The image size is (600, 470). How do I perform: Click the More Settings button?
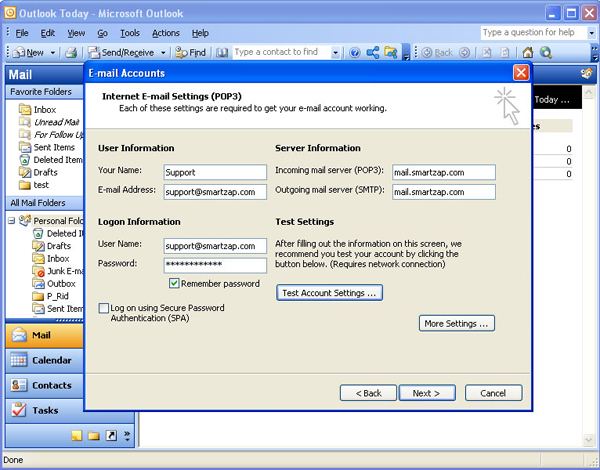pos(457,323)
